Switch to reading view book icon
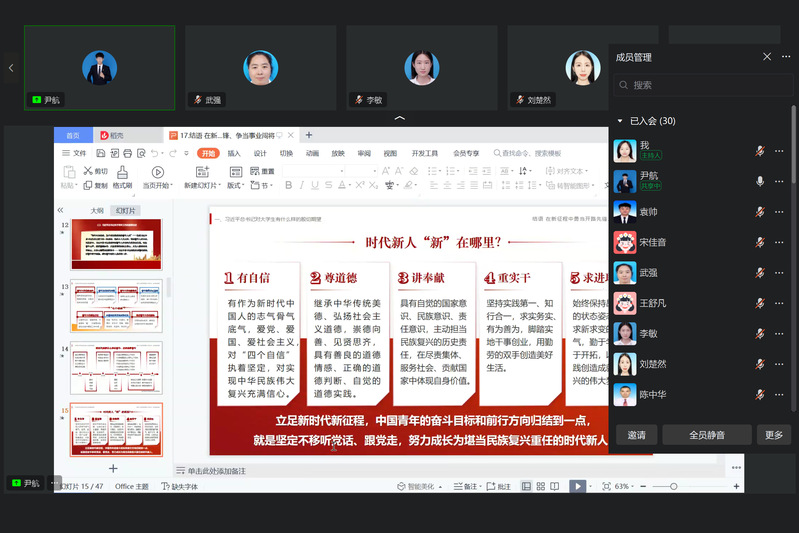The image size is (799, 533). [554, 486]
